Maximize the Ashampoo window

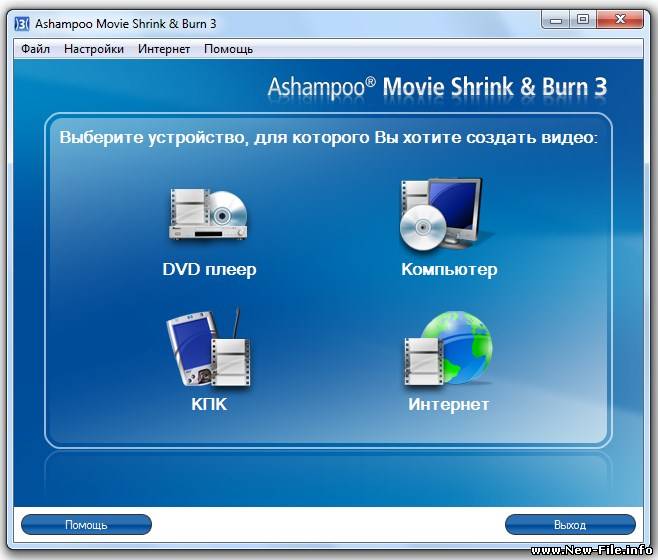coord(583,20)
